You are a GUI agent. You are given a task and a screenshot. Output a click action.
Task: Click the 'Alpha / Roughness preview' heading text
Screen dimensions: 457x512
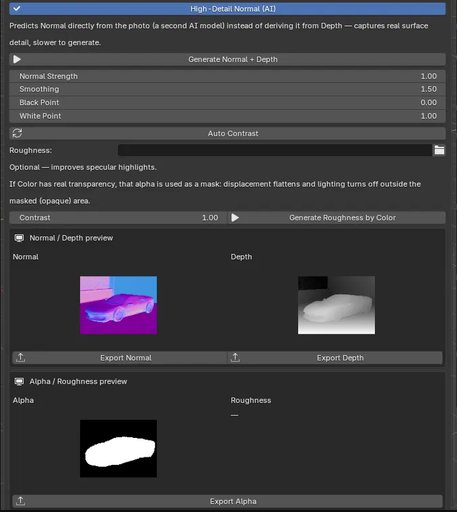click(78, 381)
